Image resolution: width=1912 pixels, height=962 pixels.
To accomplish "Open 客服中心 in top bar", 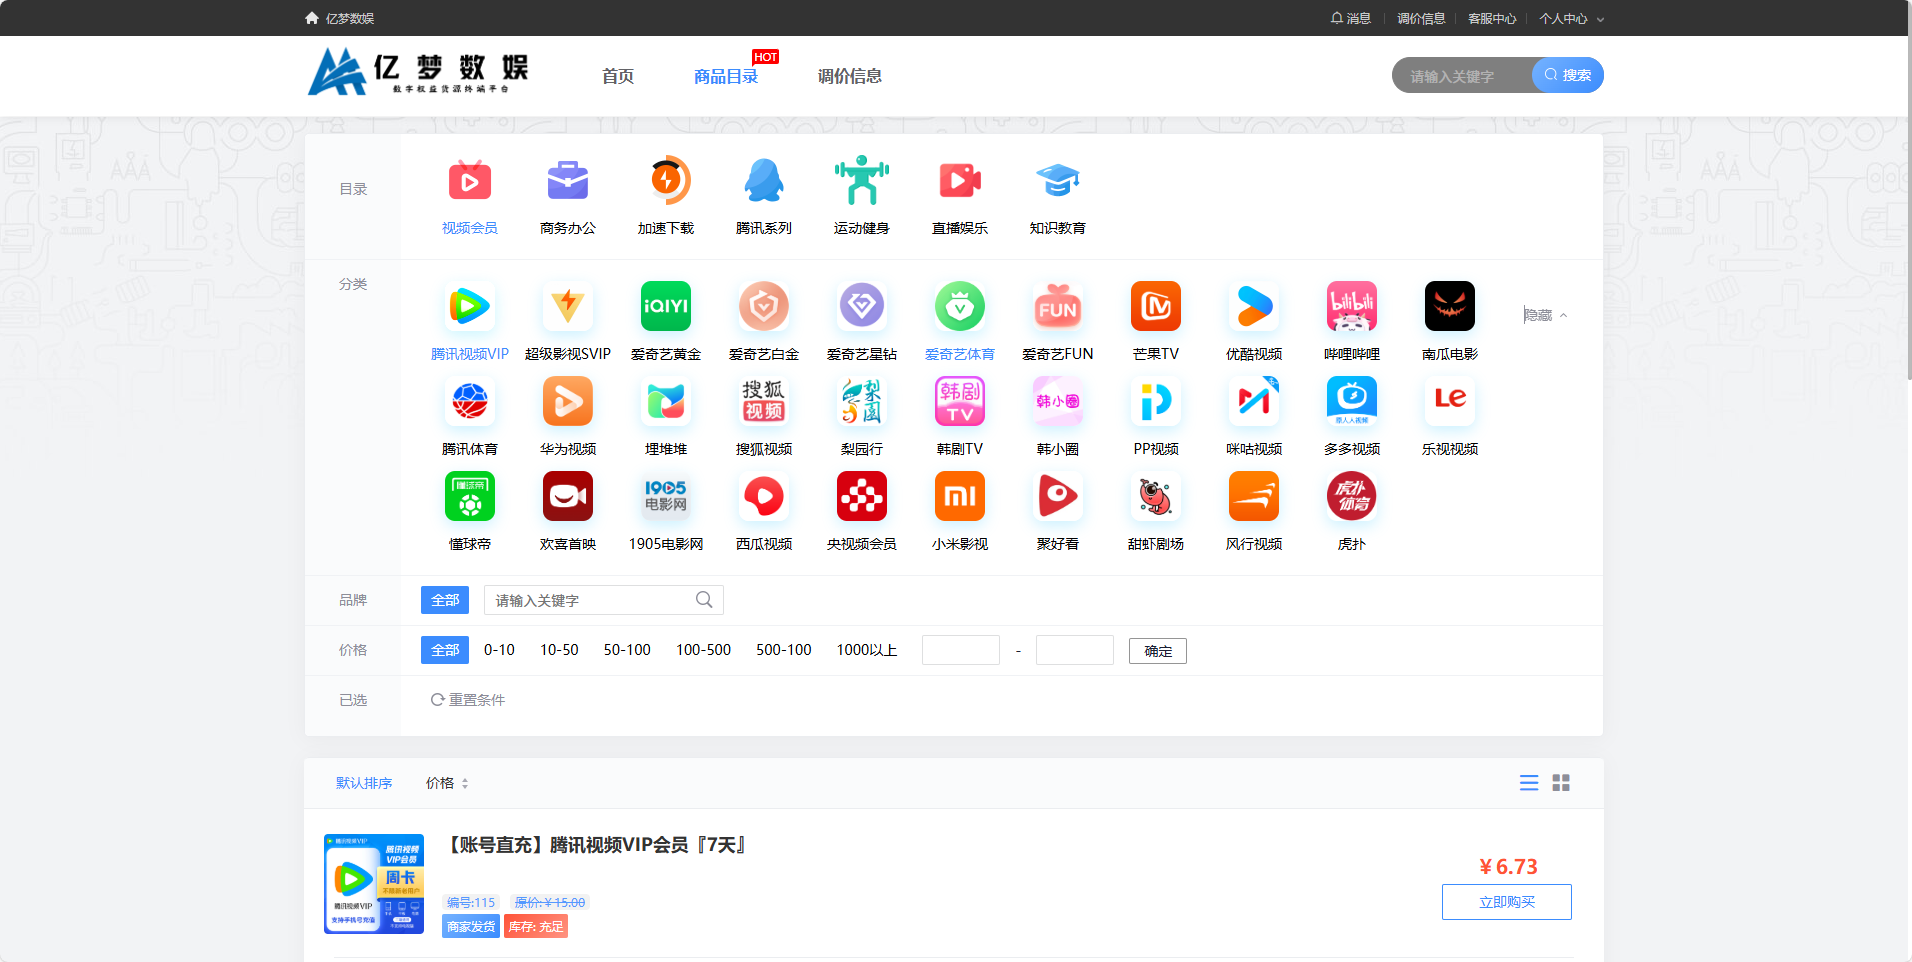I will click(x=1492, y=18).
